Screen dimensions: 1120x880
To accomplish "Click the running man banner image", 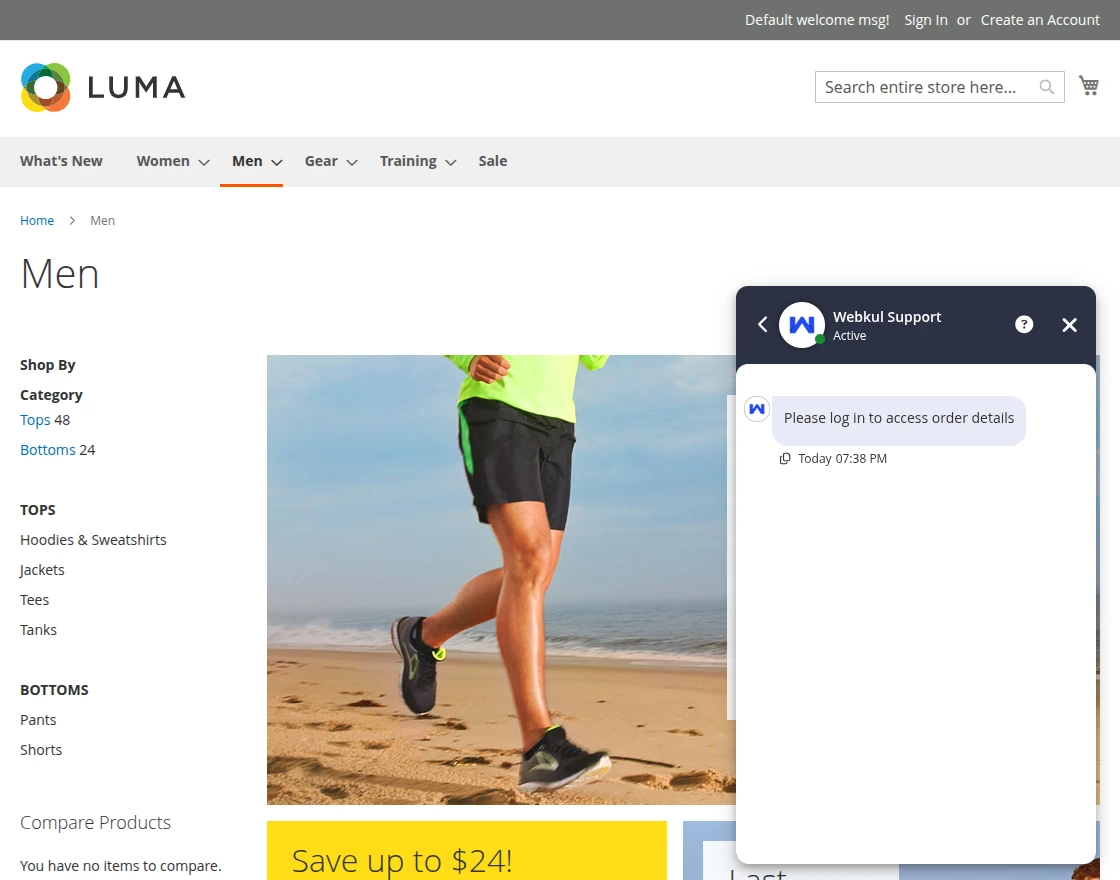I will point(501,579).
